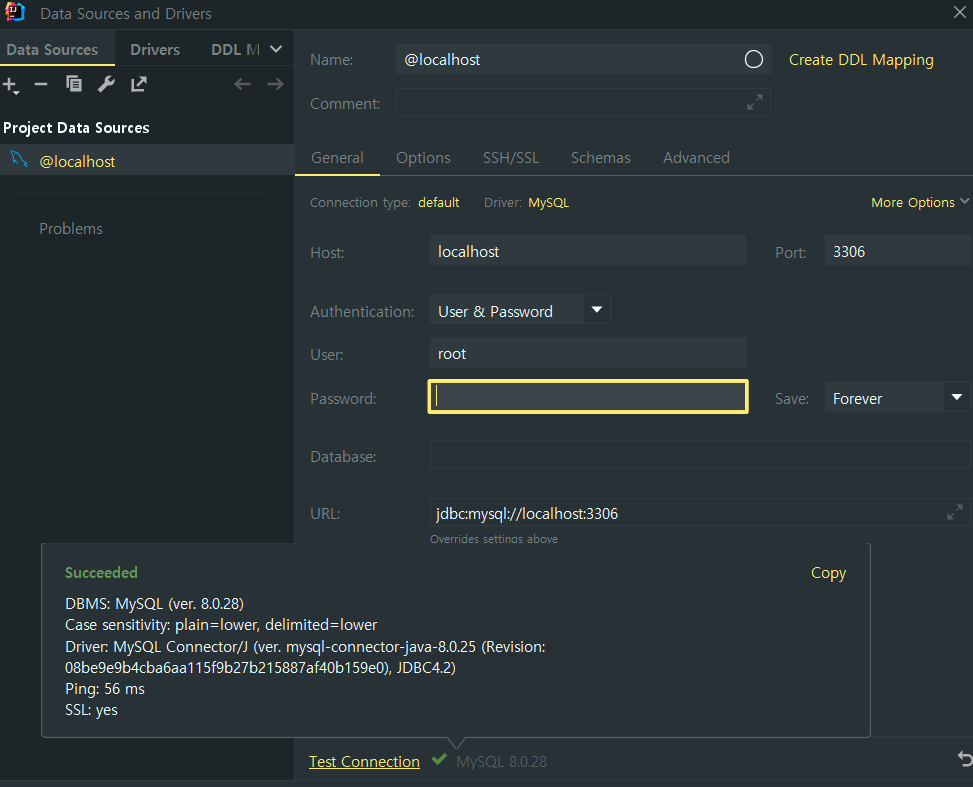Image resolution: width=973 pixels, height=787 pixels.
Task: Click Test Connection link
Action: [364, 762]
